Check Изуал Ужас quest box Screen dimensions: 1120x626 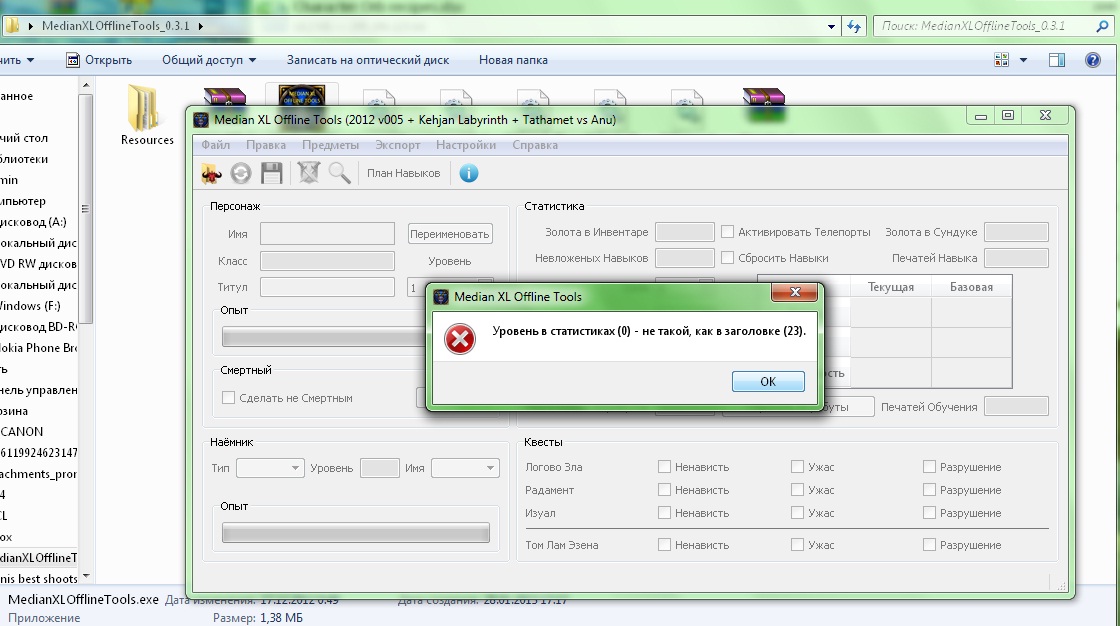[x=797, y=512]
